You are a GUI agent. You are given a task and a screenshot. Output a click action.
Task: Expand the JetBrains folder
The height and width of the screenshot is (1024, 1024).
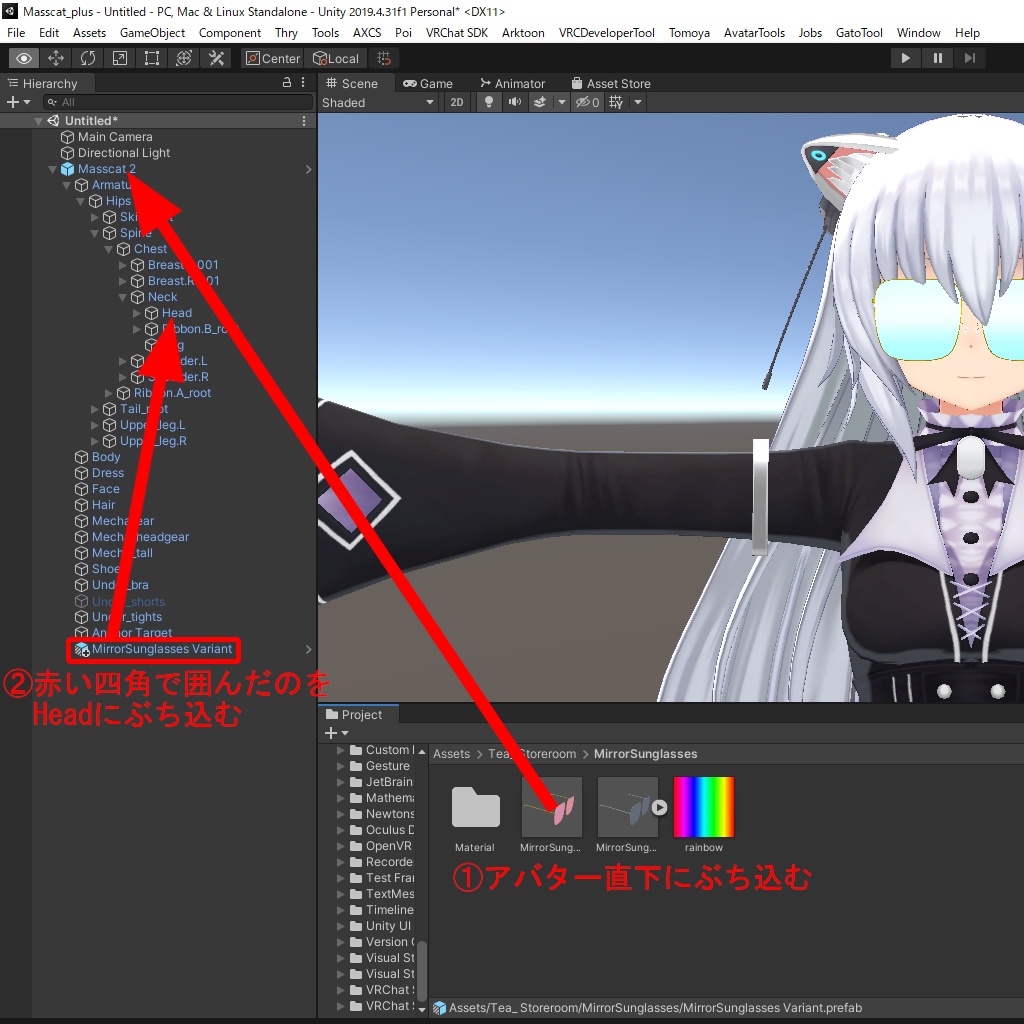(x=340, y=782)
